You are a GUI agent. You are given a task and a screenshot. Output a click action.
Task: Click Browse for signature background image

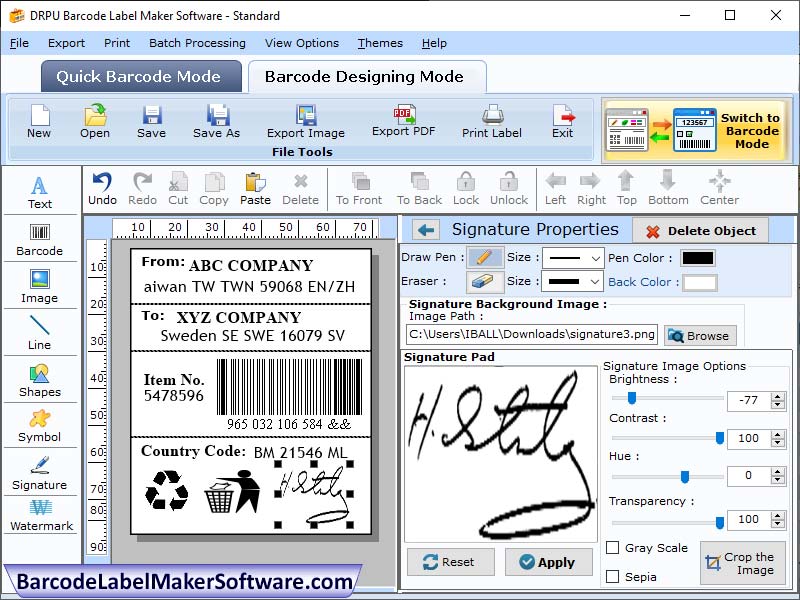[x=699, y=335]
